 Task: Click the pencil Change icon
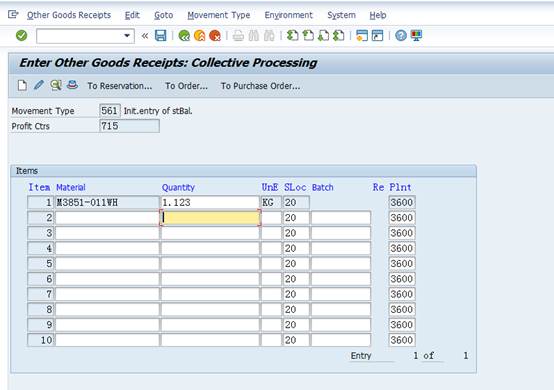[39, 85]
